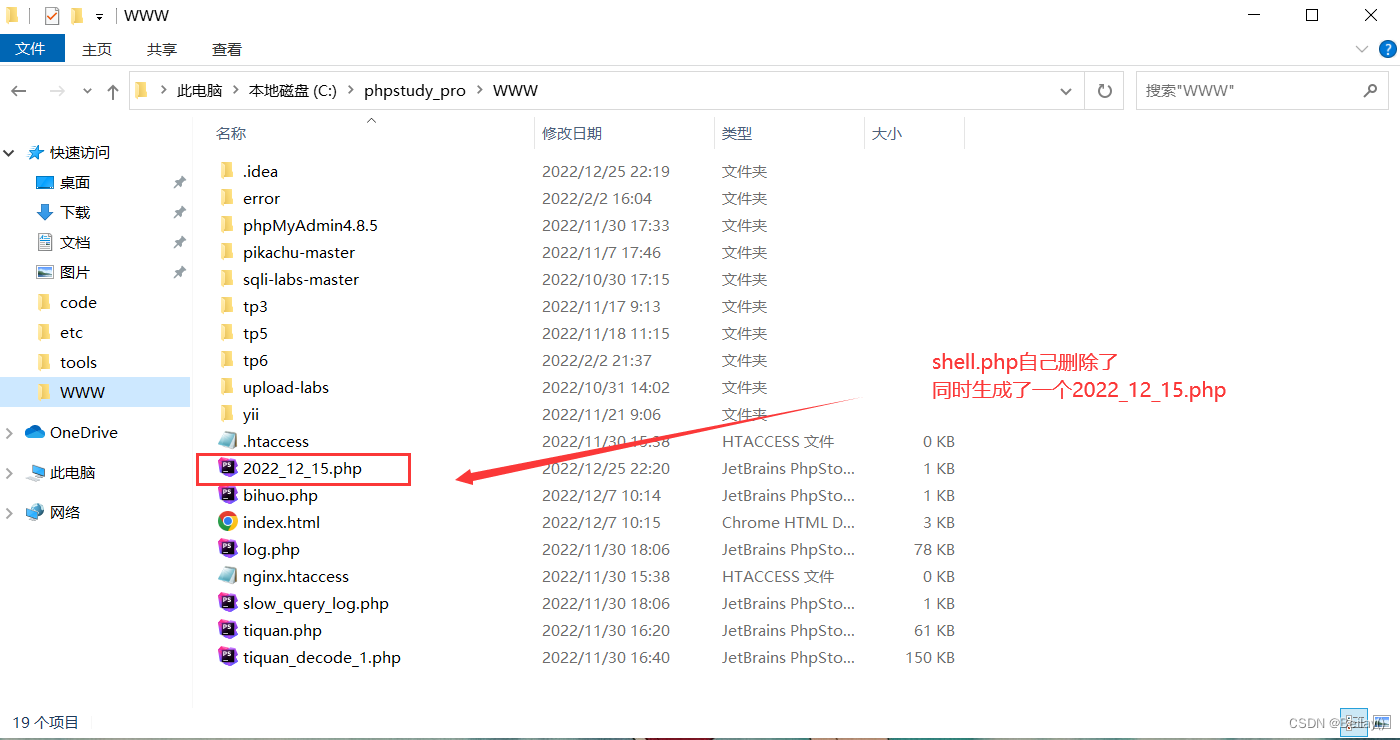Click the back navigation arrow
The height and width of the screenshot is (740, 1400).
[19, 91]
